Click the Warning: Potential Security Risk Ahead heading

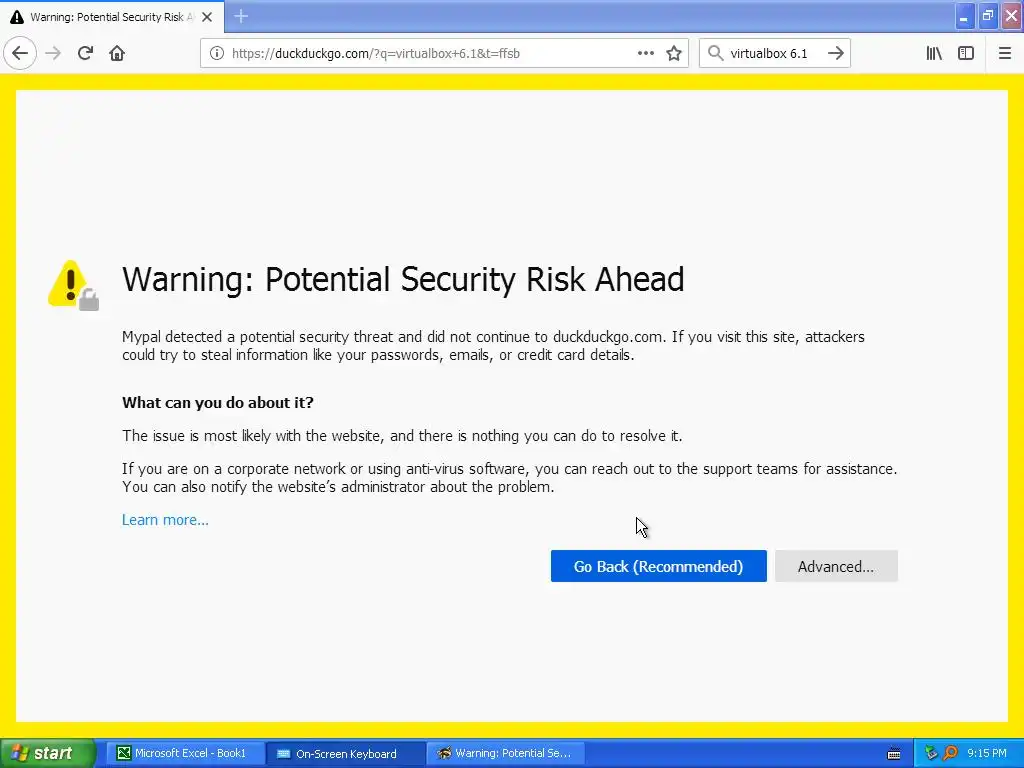click(x=403, y=280)
